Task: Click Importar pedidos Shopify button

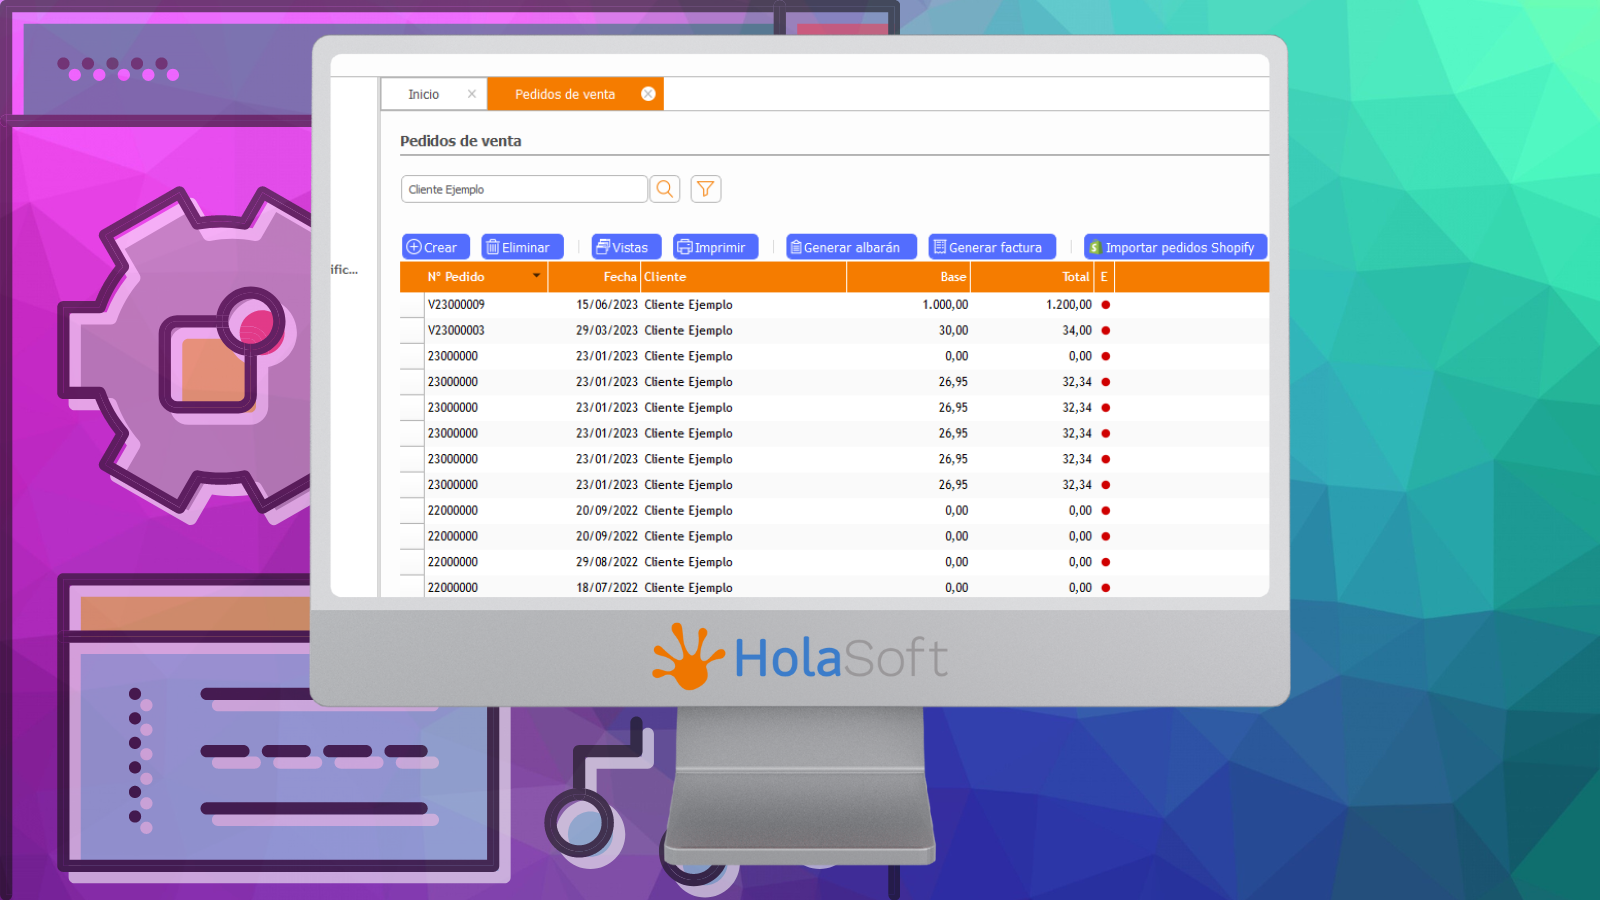Action: 1176,247
